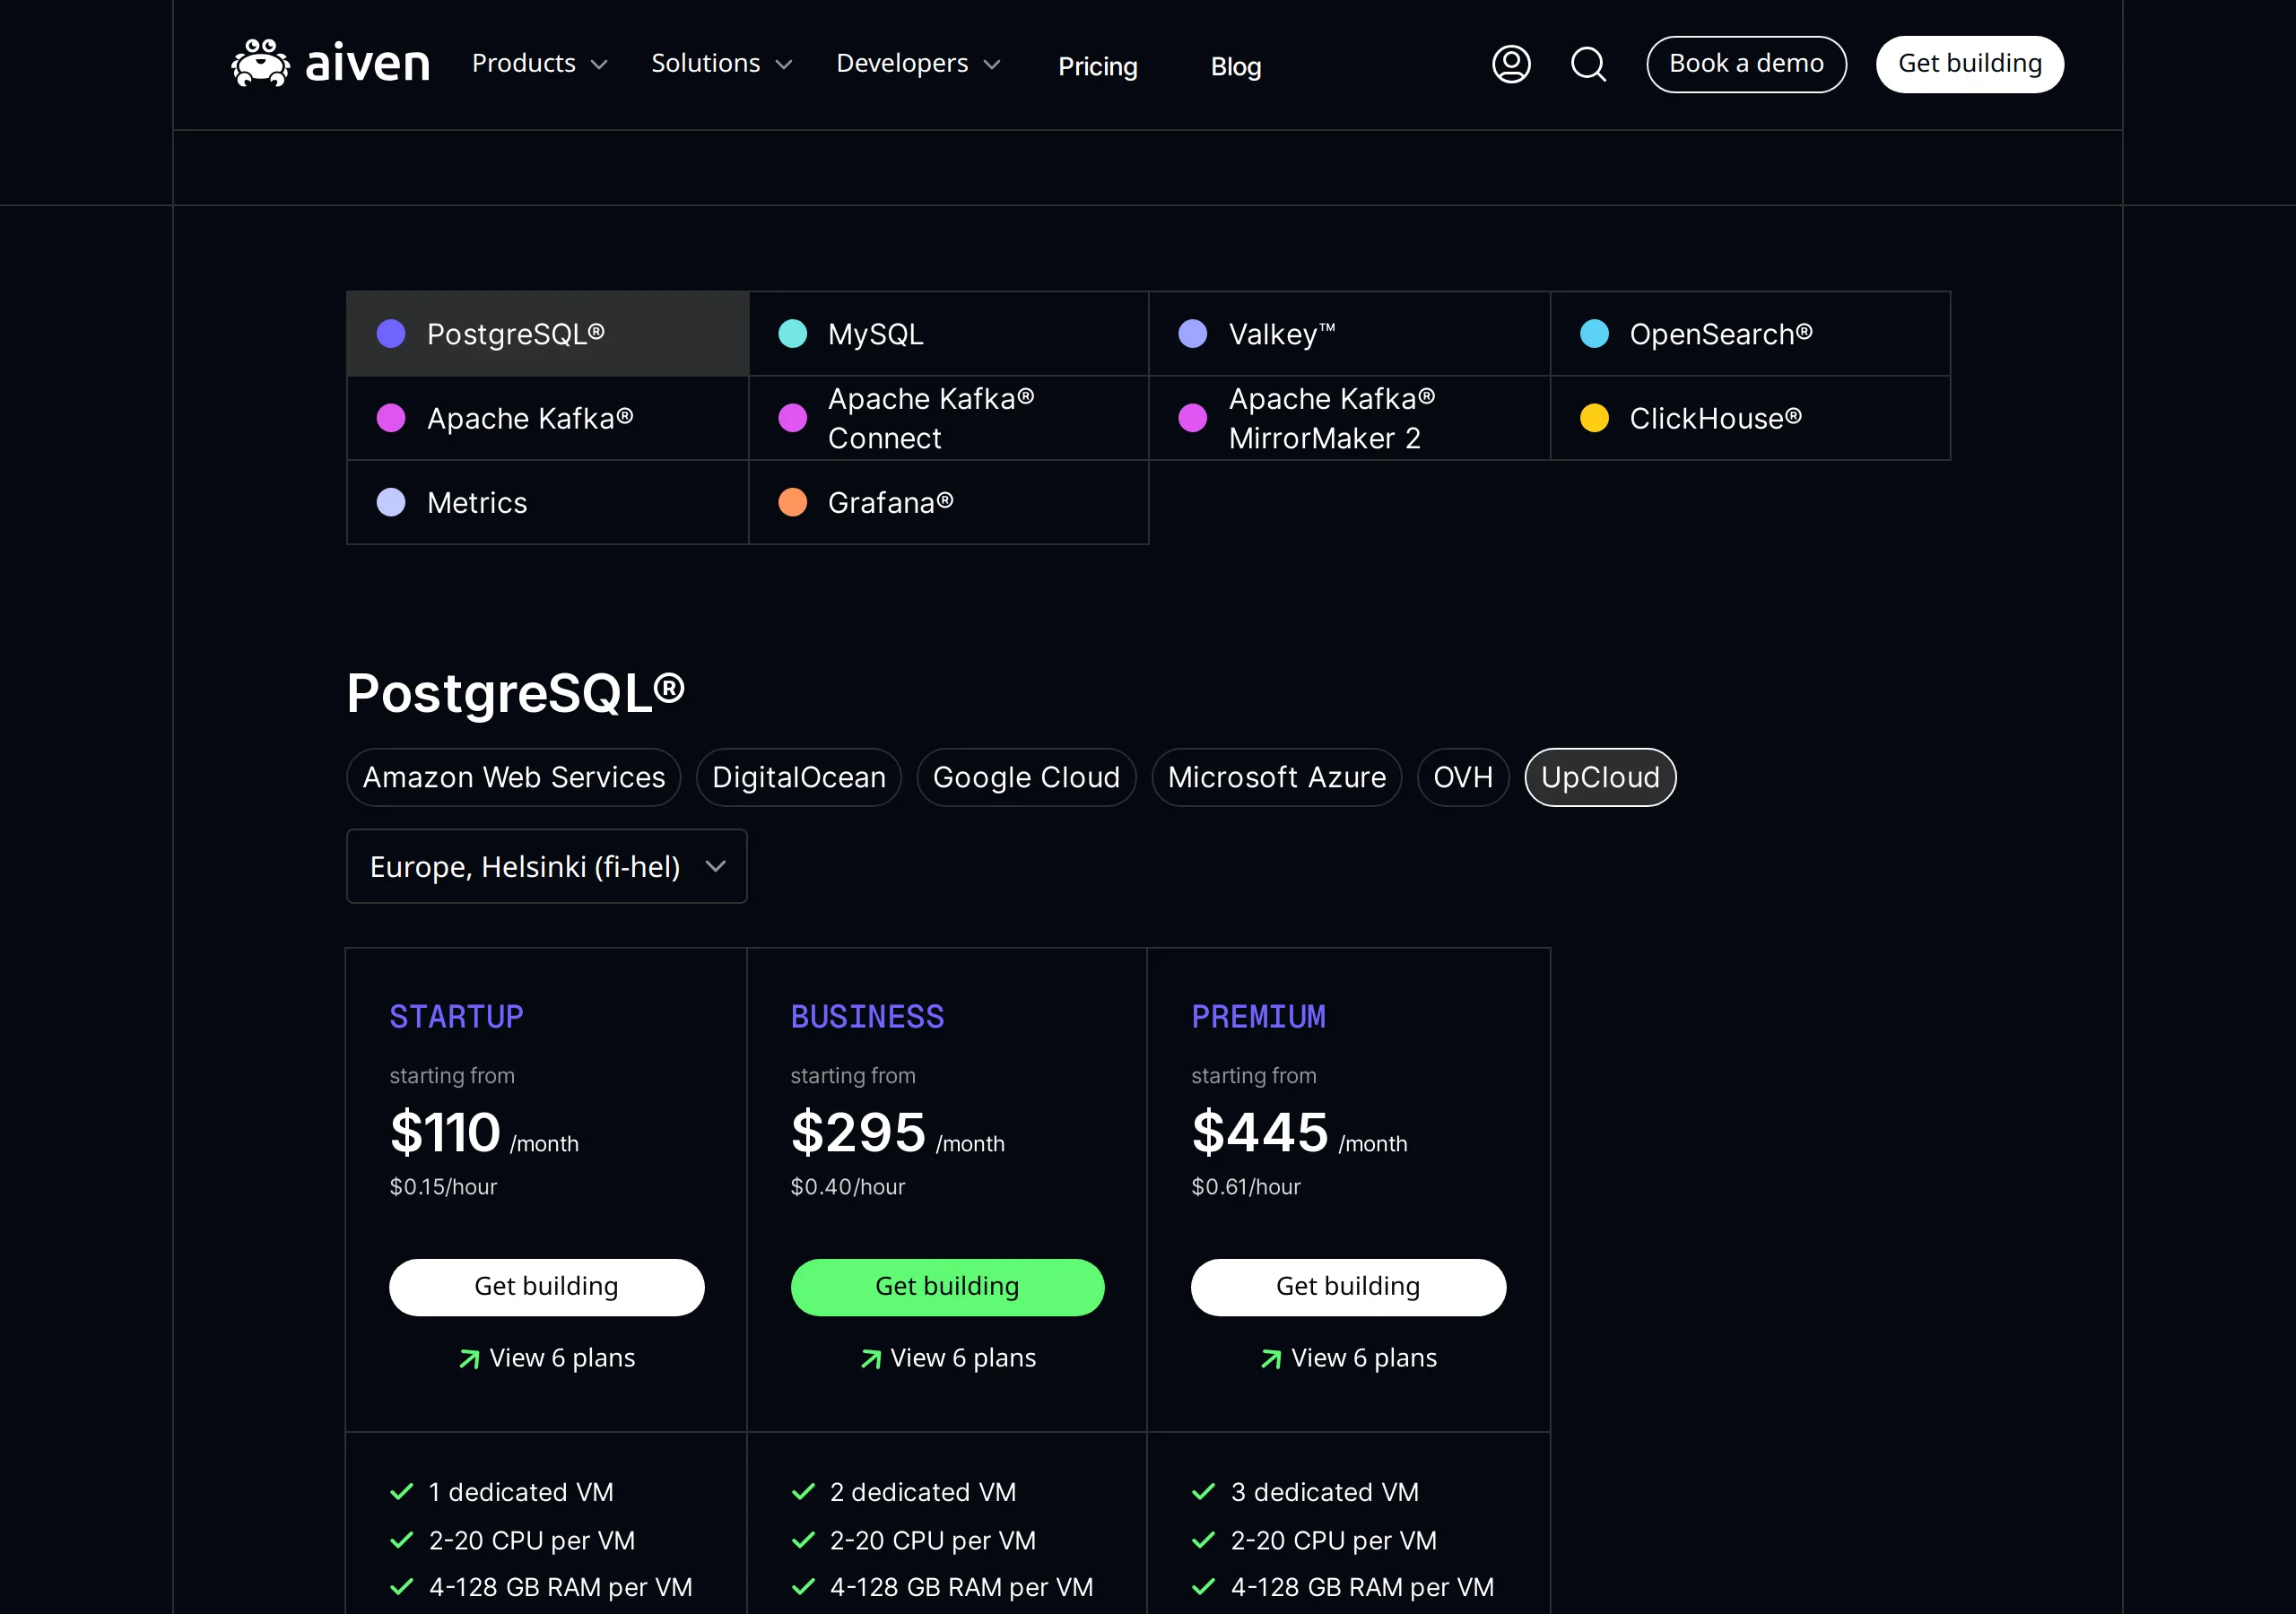Choose UpCloud provider
The height and width of the screenshot is (1614, 2296).
[x=1600, y=777]
